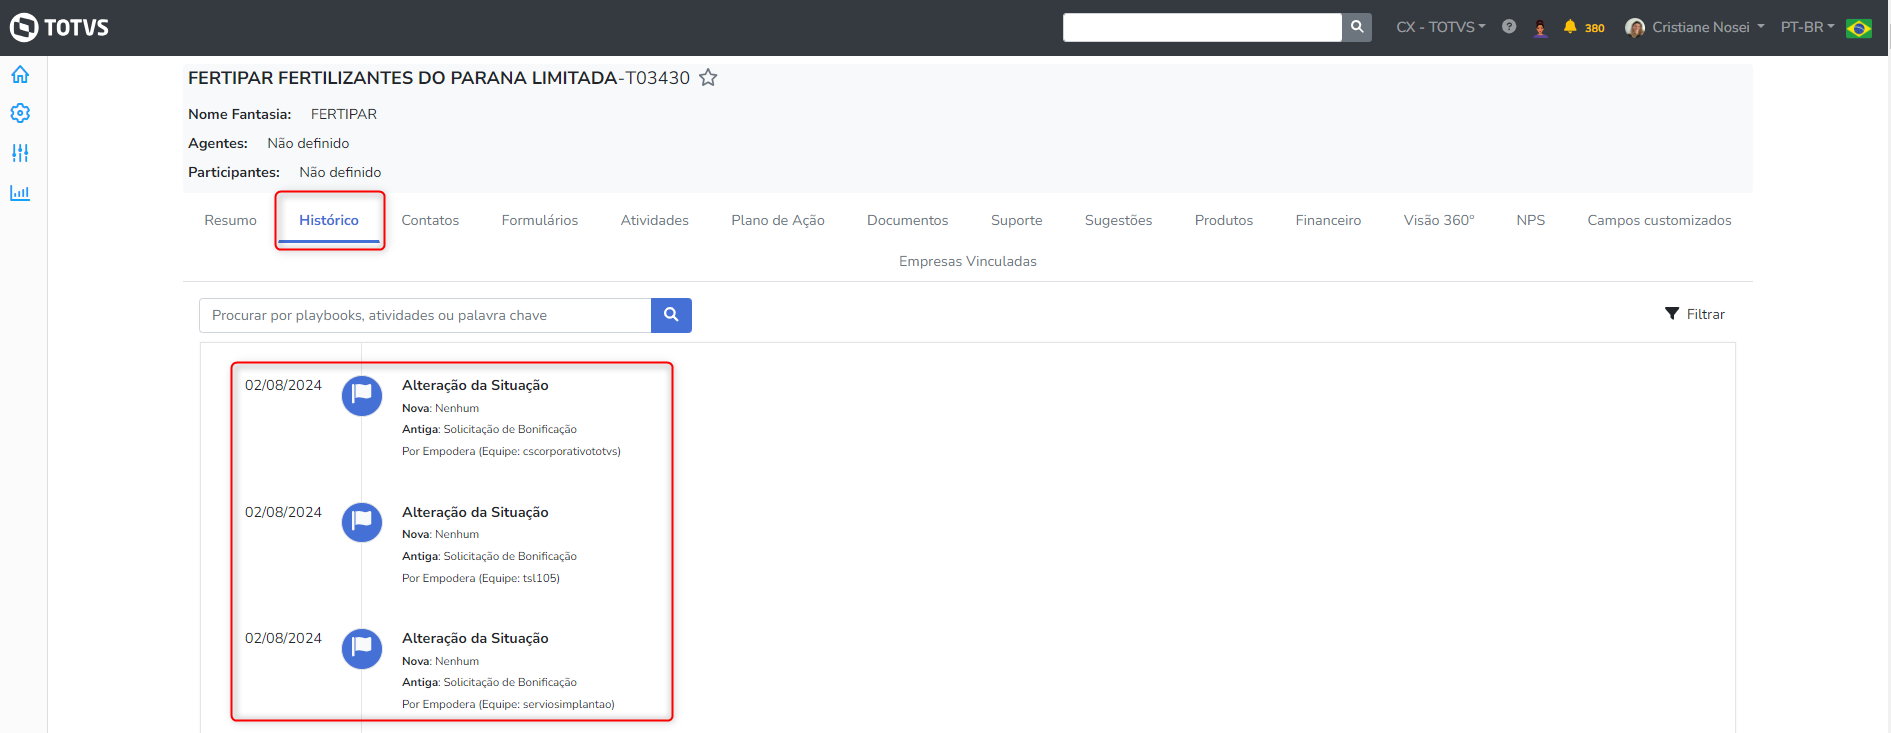Image resolution: width=1891 pixels, height=733 pixels.
Task: Switch to the Plano de Ação tab
Action: pos(778,220)
